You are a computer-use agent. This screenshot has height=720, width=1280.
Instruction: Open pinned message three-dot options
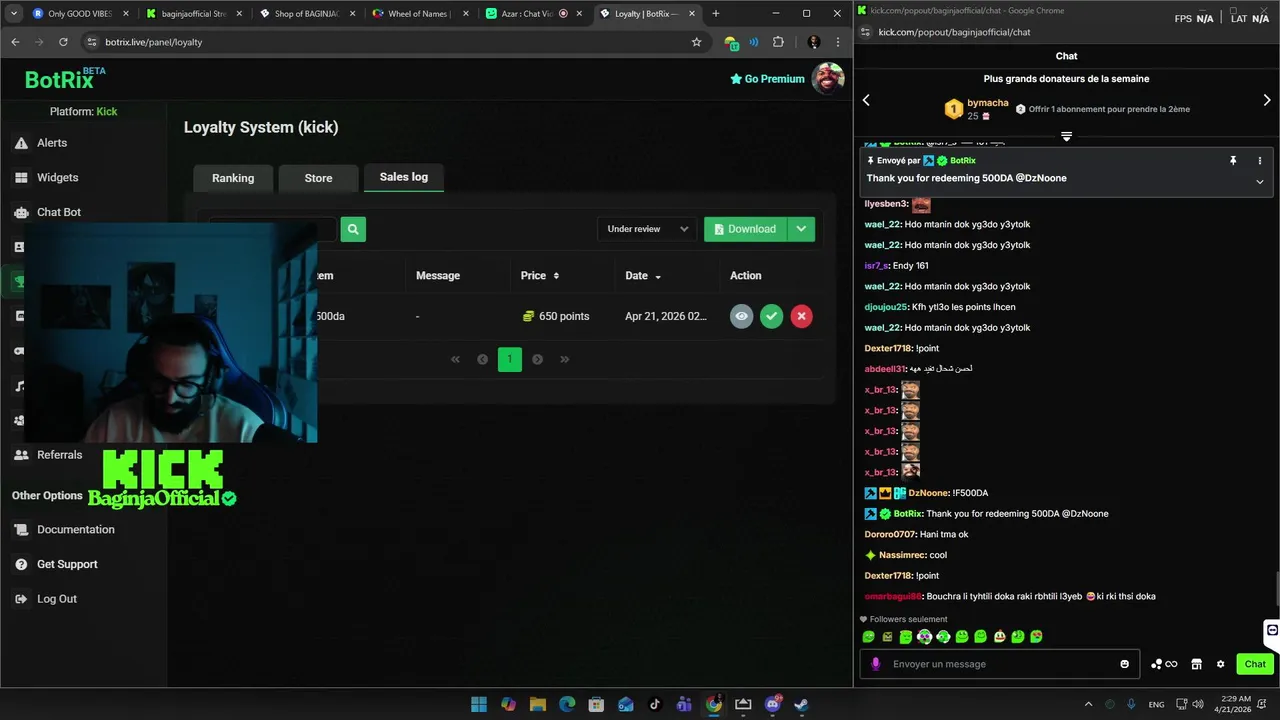(x=1259, y=160)
